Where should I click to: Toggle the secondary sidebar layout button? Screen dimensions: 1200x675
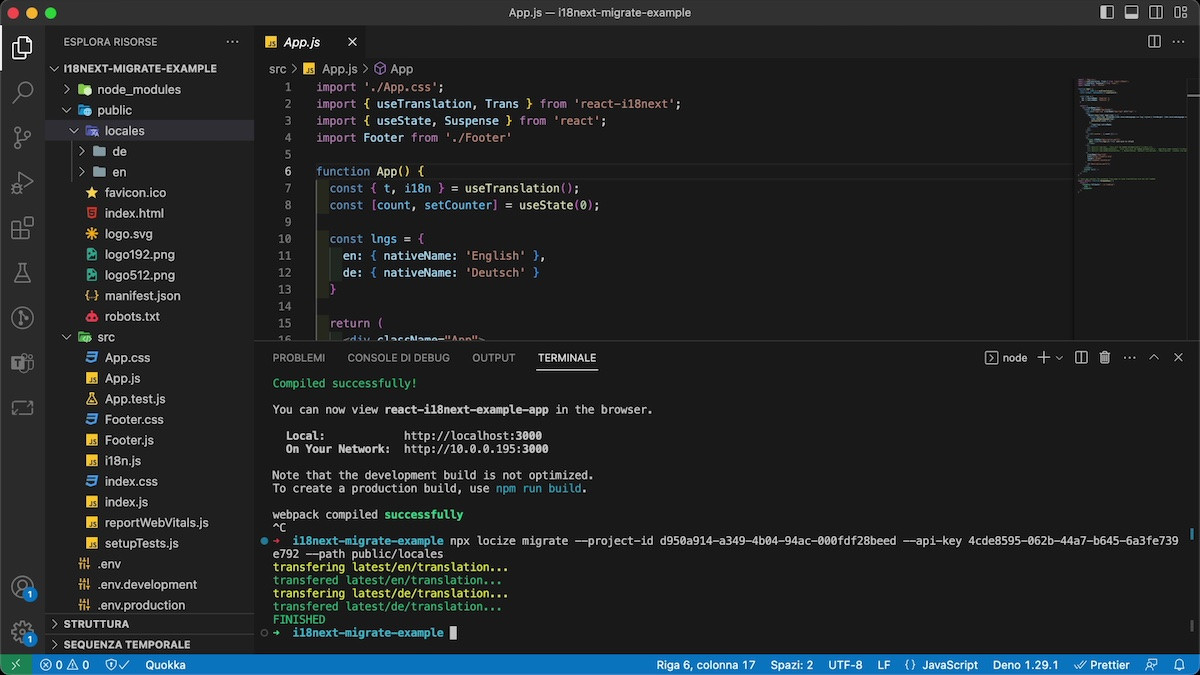(x=1155, y=13)
